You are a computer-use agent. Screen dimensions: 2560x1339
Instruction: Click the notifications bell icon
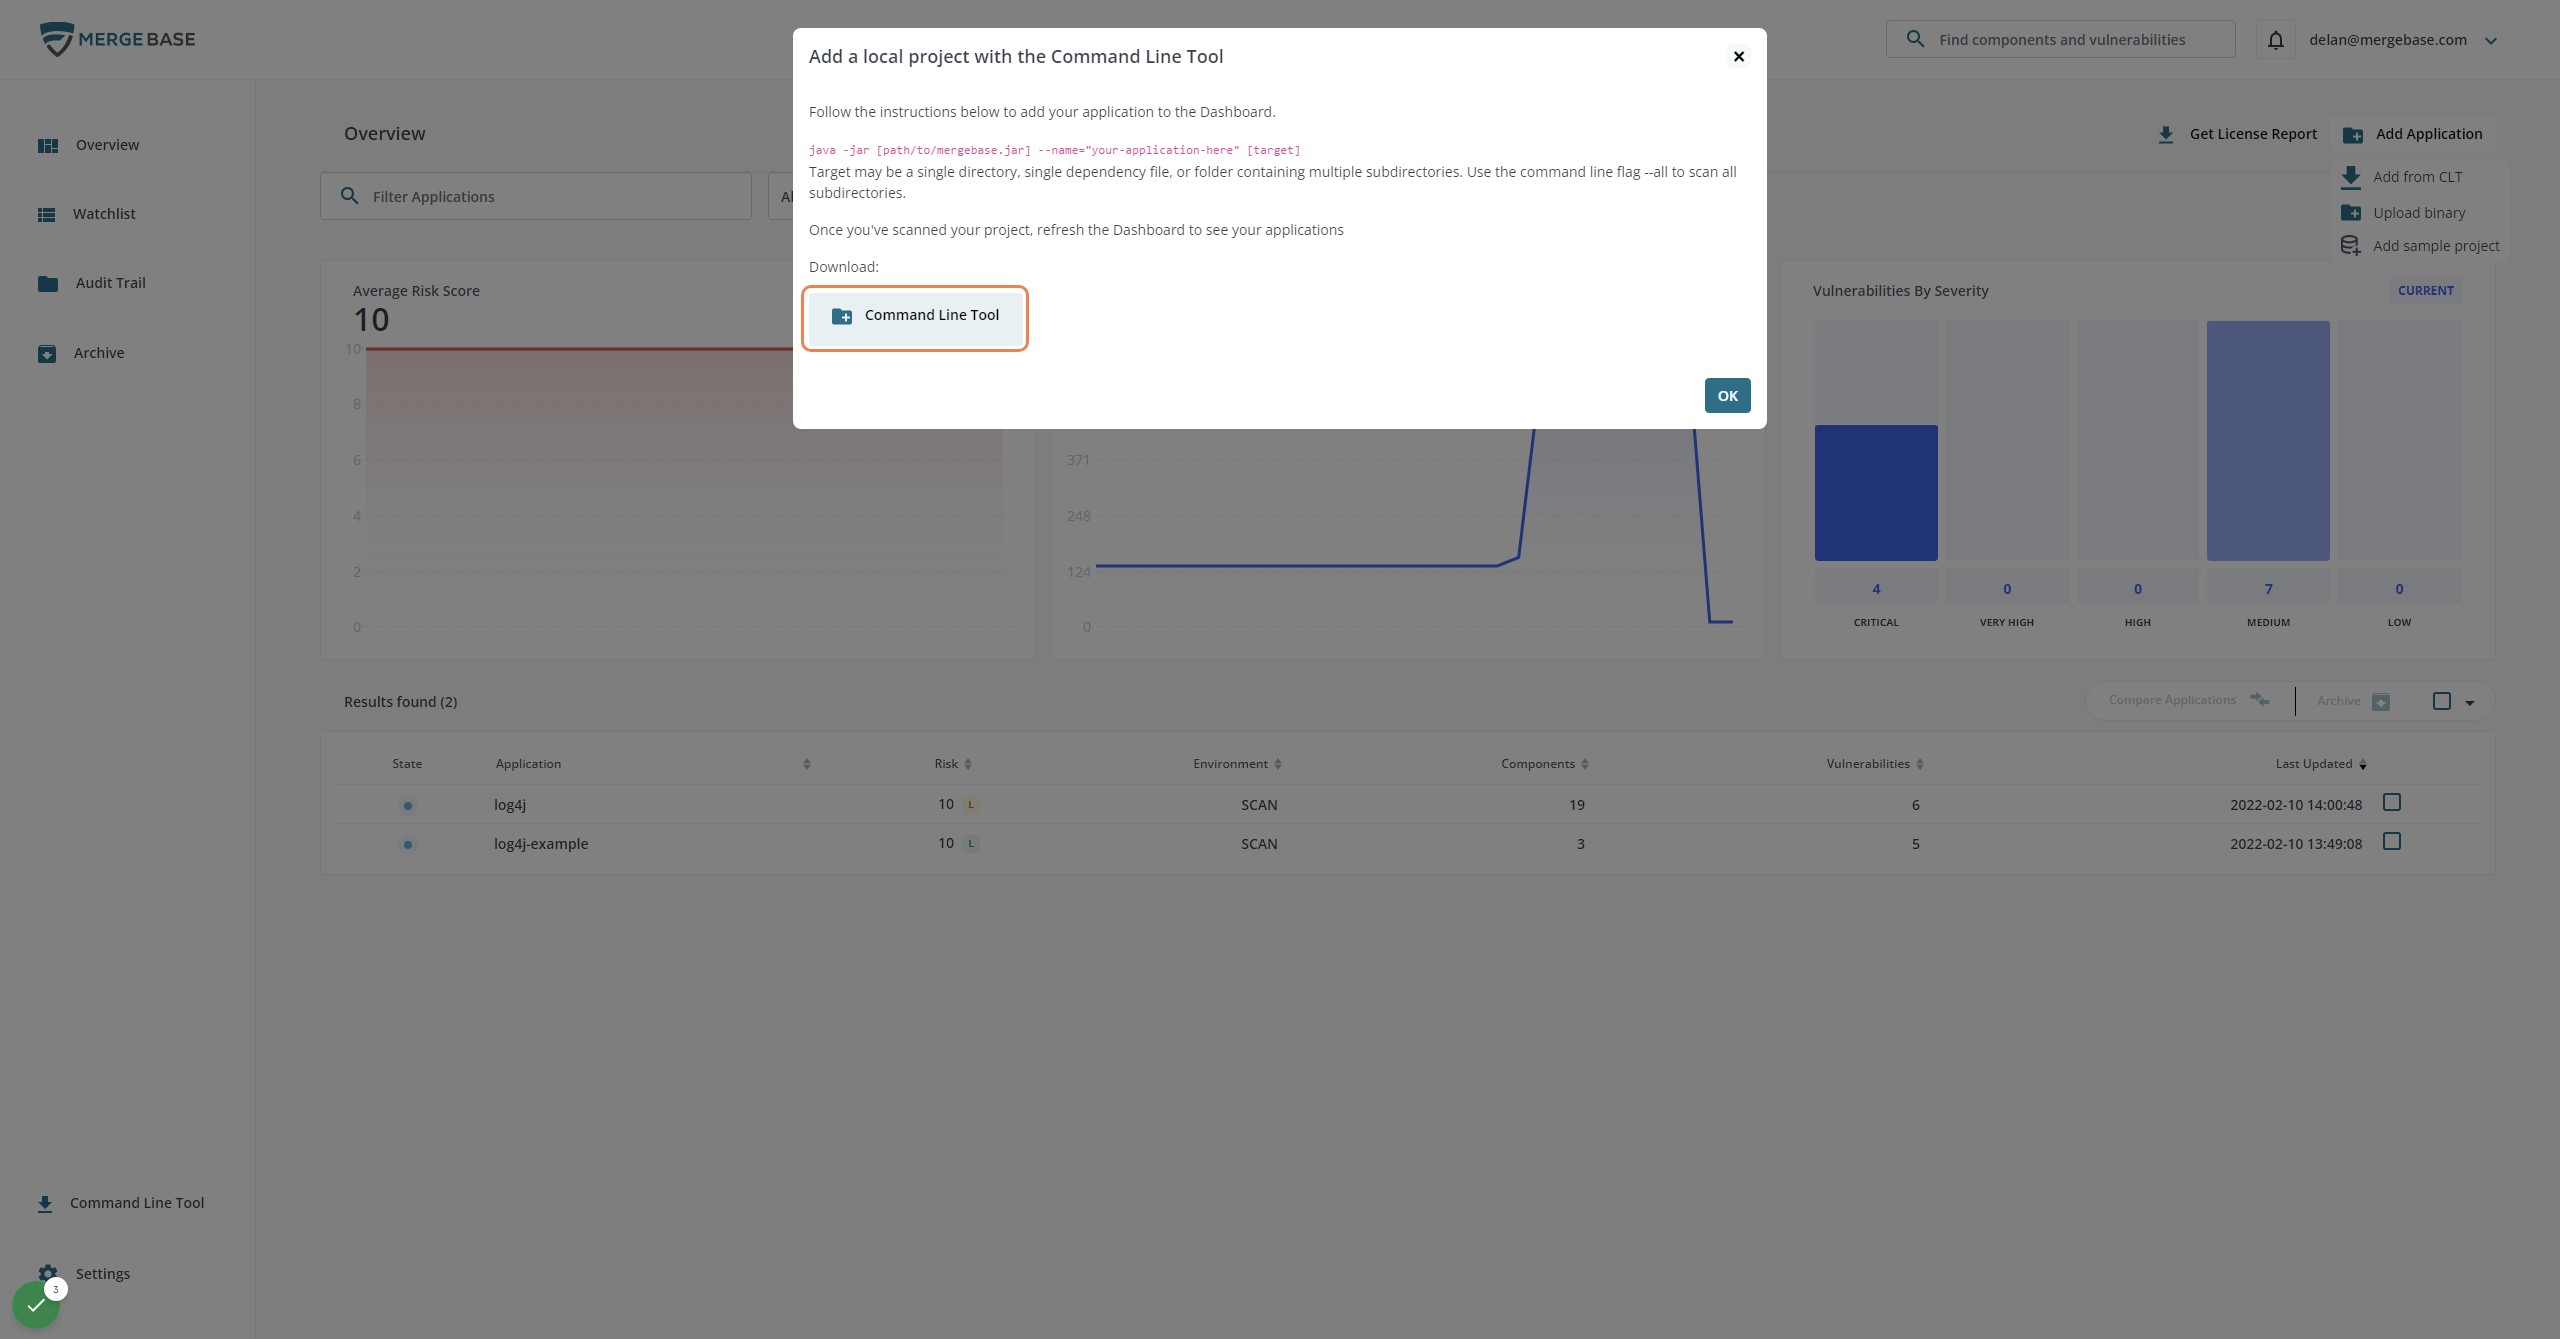coord(2275,40)
